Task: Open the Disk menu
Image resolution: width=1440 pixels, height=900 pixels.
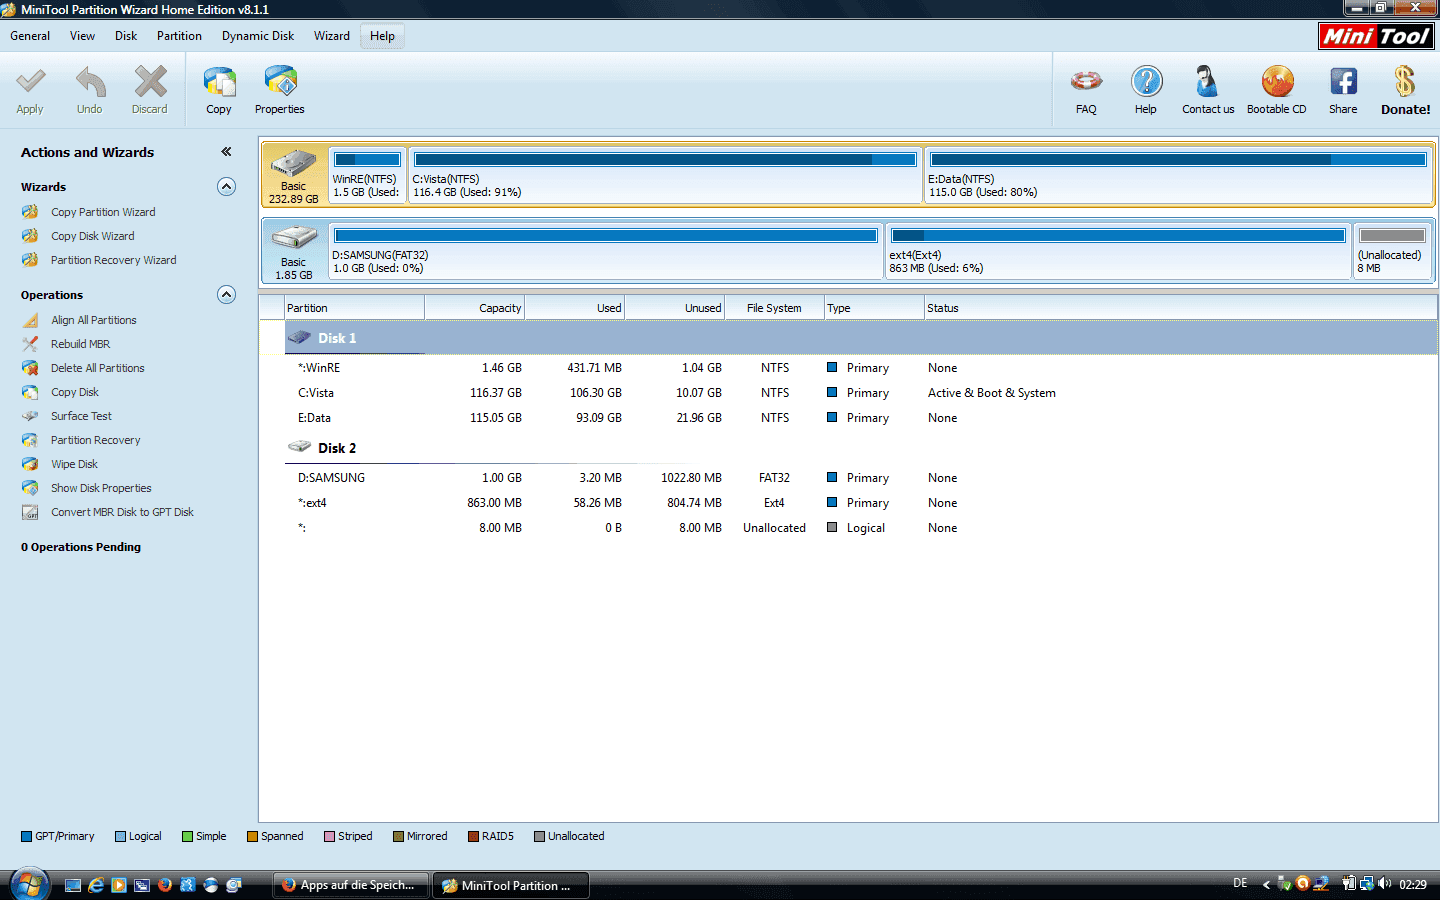Action: (x=126, y=36)
